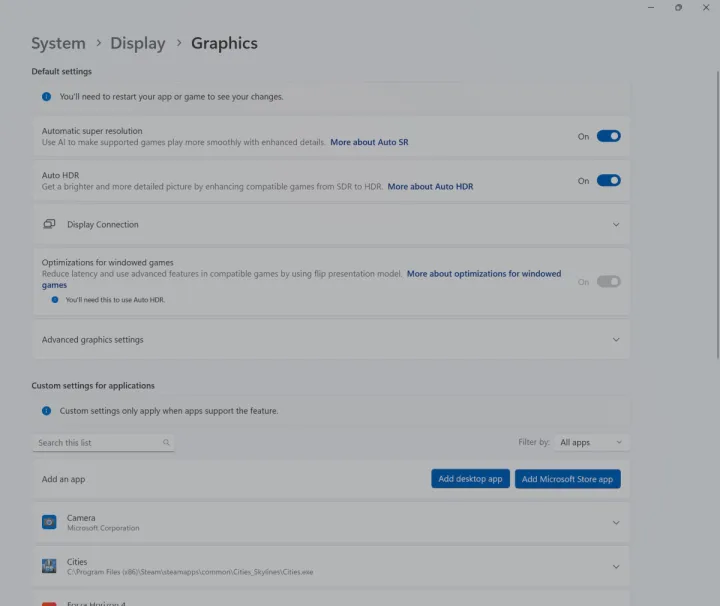Click the search magnifier icon in list search
This screenshot has width=720, height=606.
(x=166, y=442)
